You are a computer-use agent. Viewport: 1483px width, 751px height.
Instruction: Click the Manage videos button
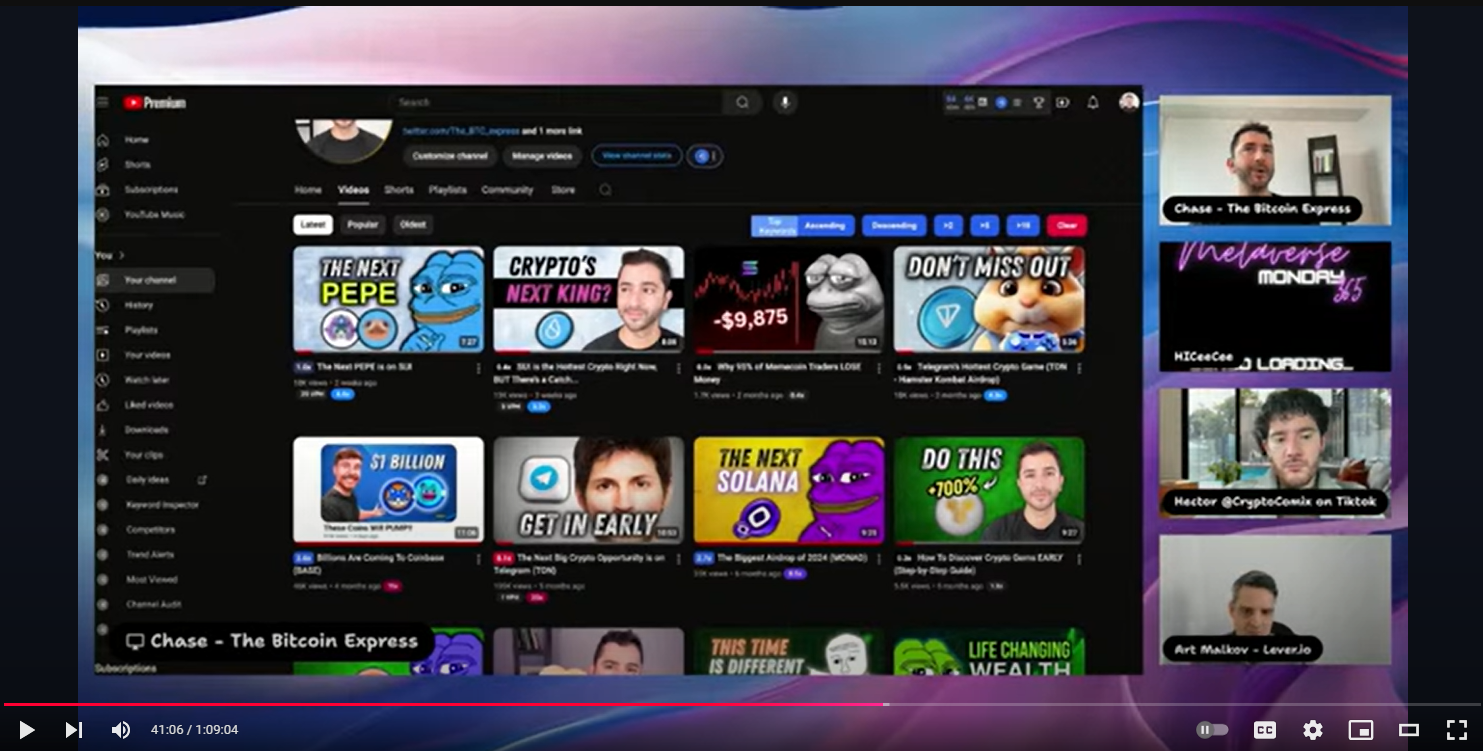click(x=542, y=156)
